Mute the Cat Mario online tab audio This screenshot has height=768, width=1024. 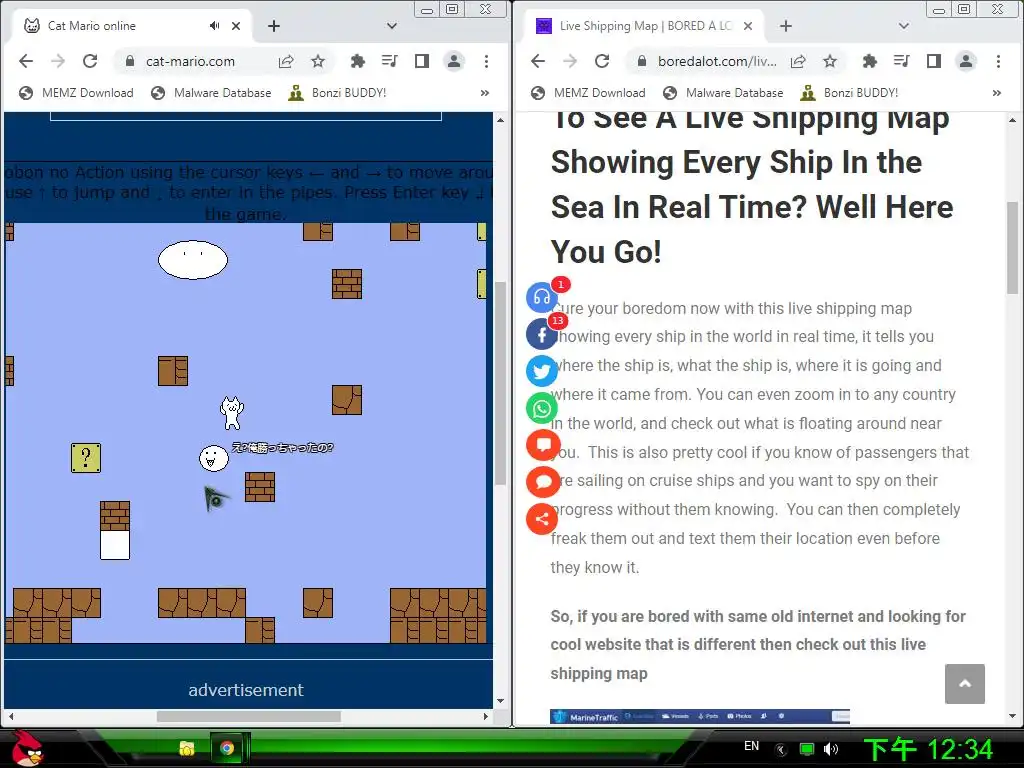[x=214, y=26]
